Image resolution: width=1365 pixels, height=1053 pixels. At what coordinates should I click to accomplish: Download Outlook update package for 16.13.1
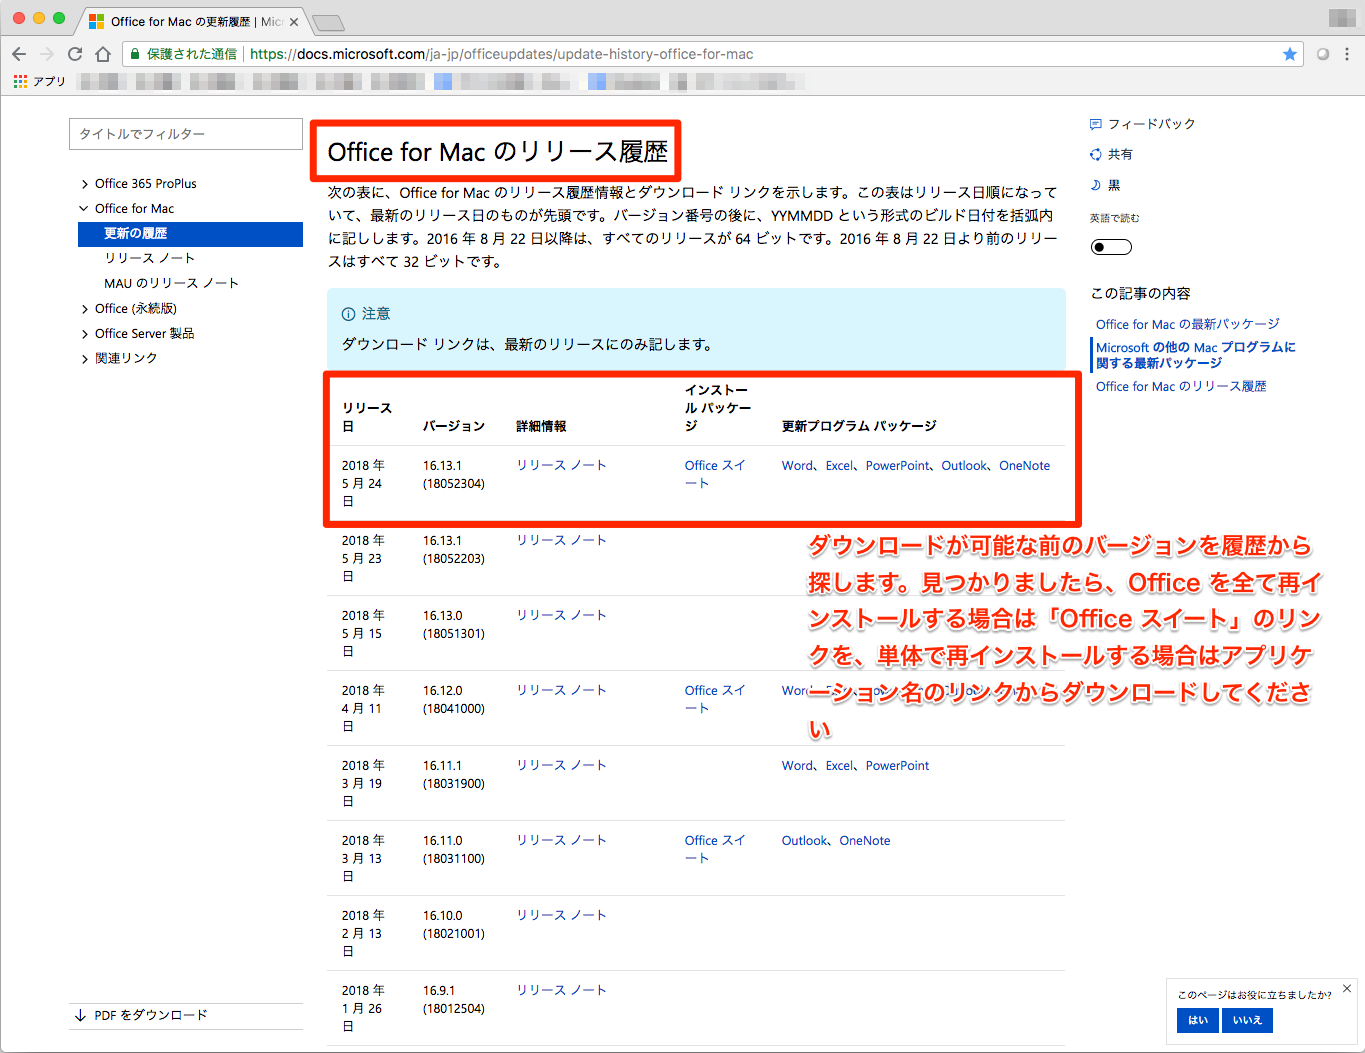(965, 466)
